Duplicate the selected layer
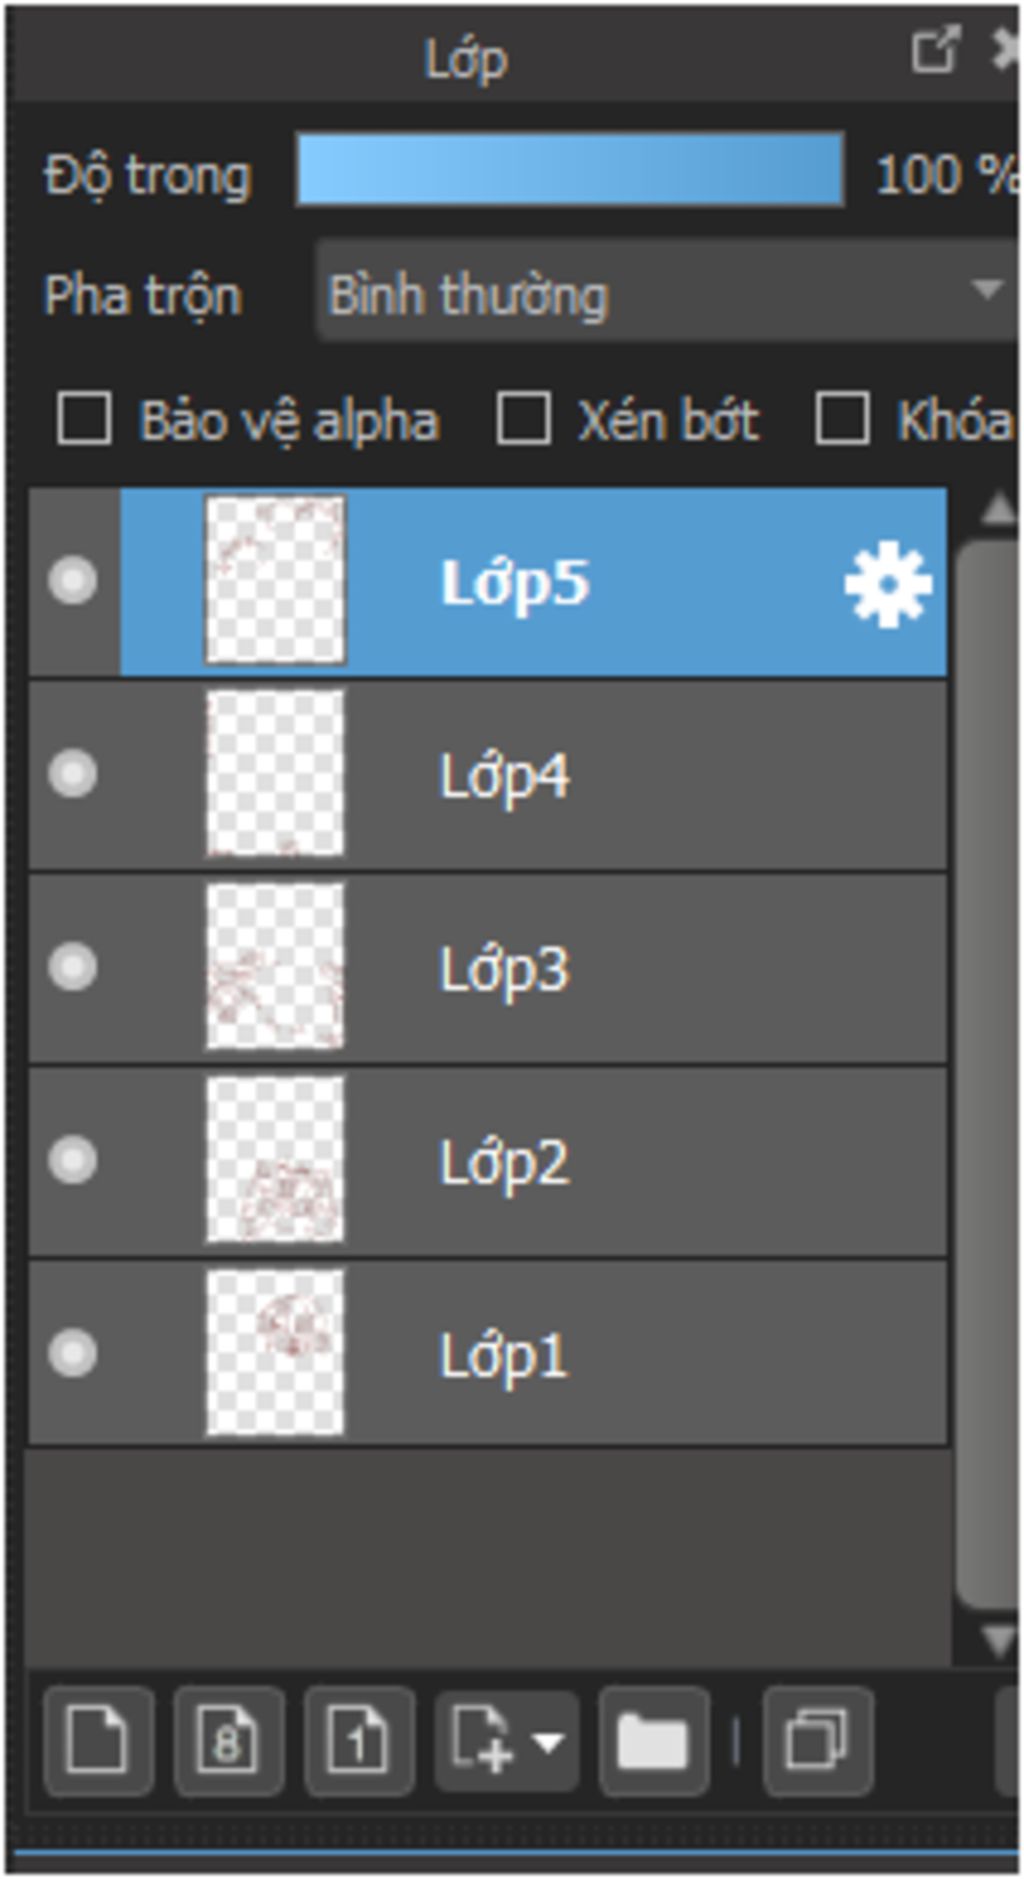Viewport: 1024px width, 1879px height. pyautogui.click(x=817, y=1741)
